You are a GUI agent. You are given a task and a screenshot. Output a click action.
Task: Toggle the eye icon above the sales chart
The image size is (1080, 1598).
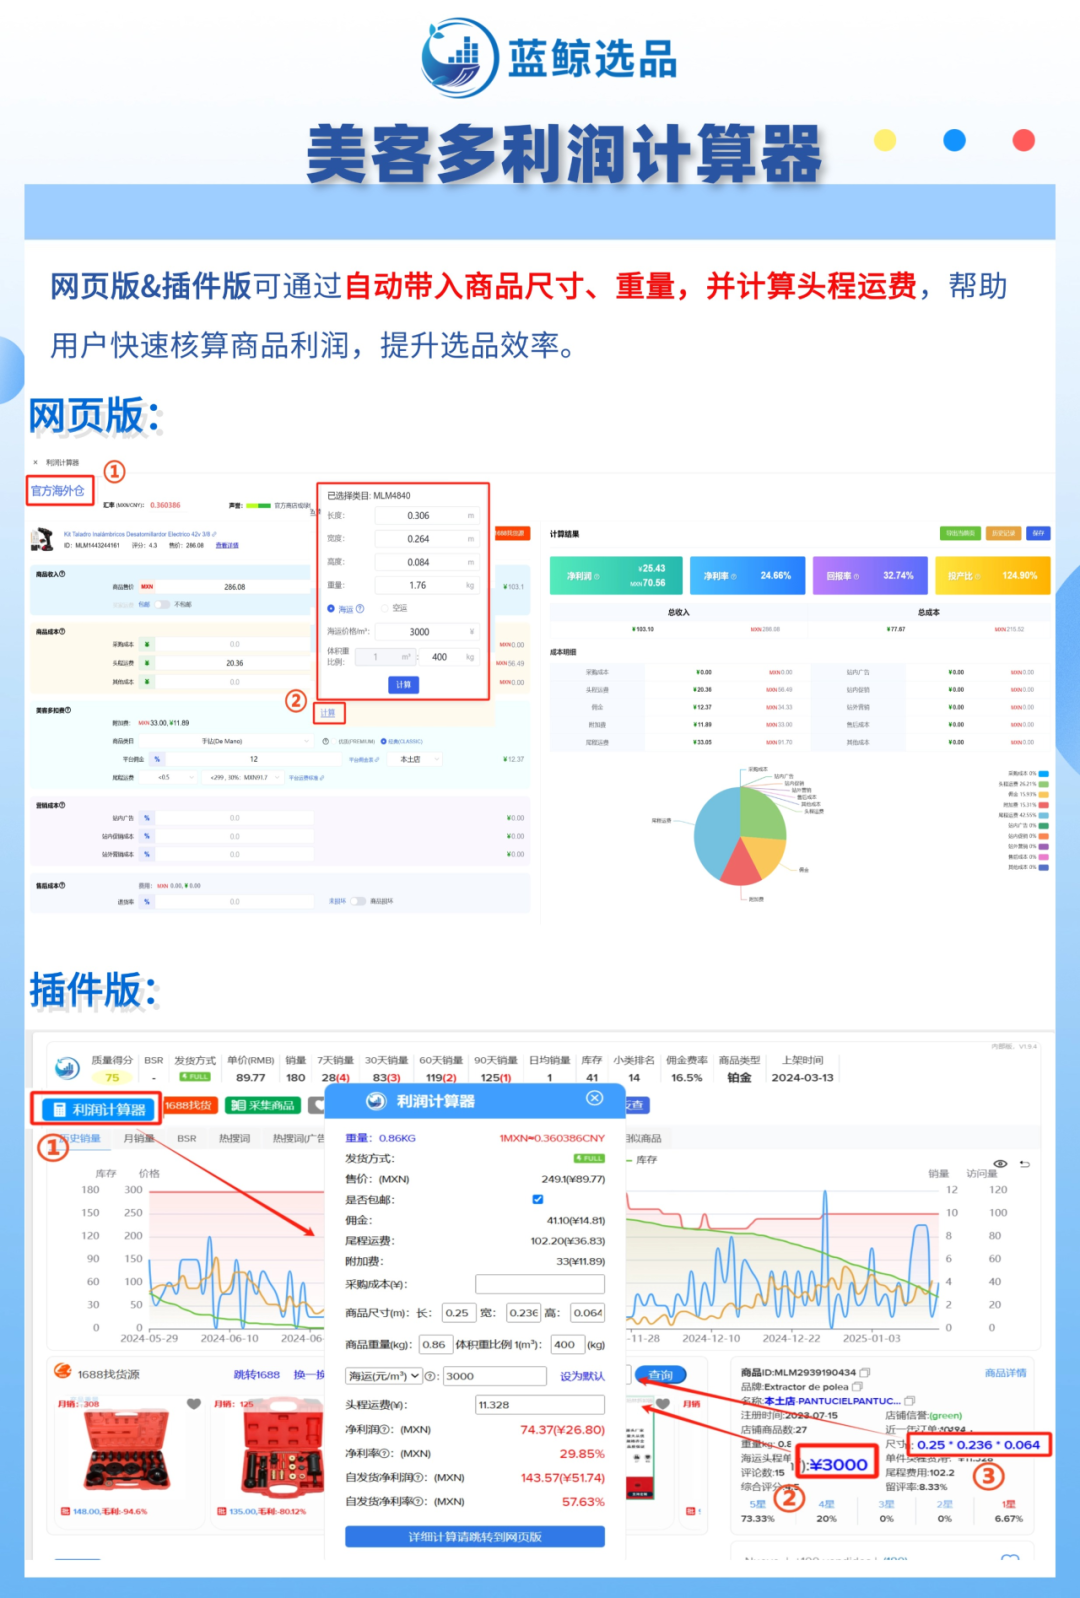click(999, 1164)
